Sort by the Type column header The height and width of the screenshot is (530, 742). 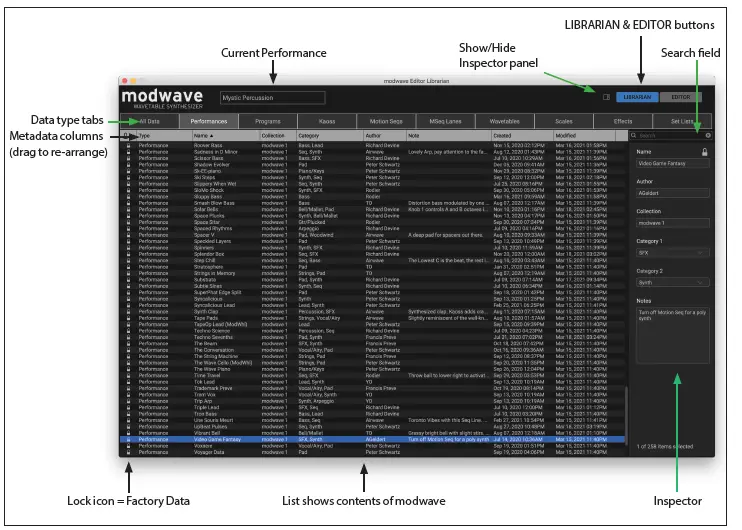162,136
